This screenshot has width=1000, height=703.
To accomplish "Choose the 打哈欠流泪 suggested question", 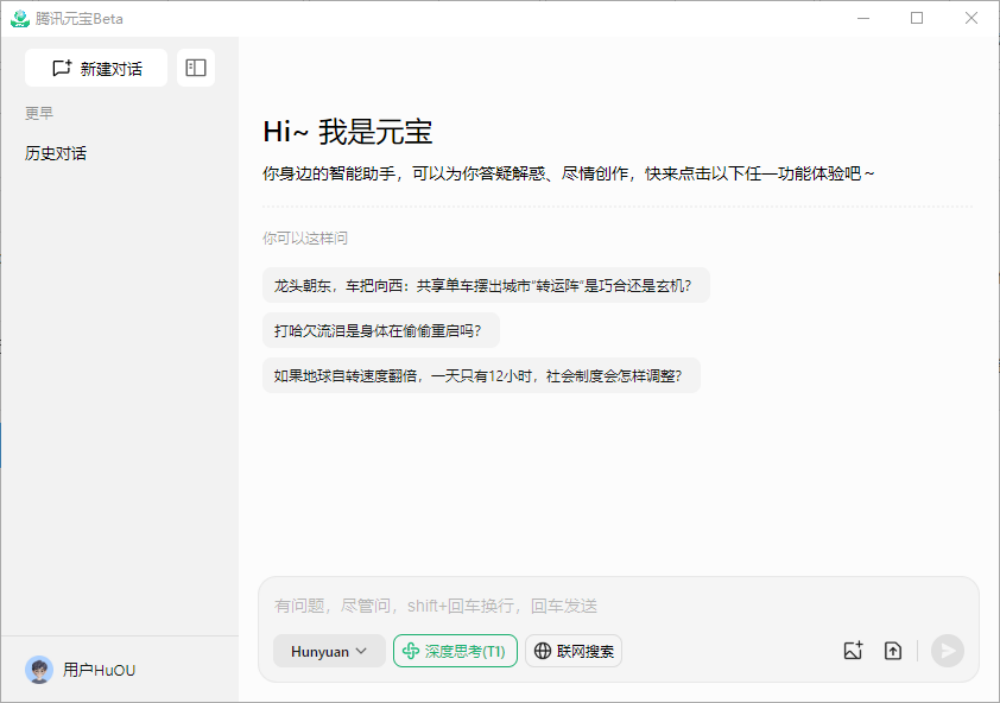I will 380,330.
